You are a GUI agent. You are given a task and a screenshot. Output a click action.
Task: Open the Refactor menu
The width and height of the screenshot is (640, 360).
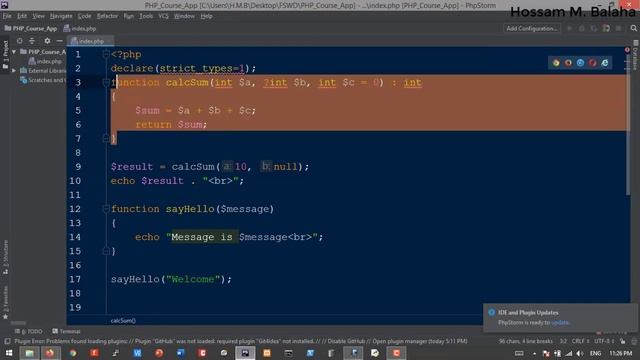pos(107,16)
